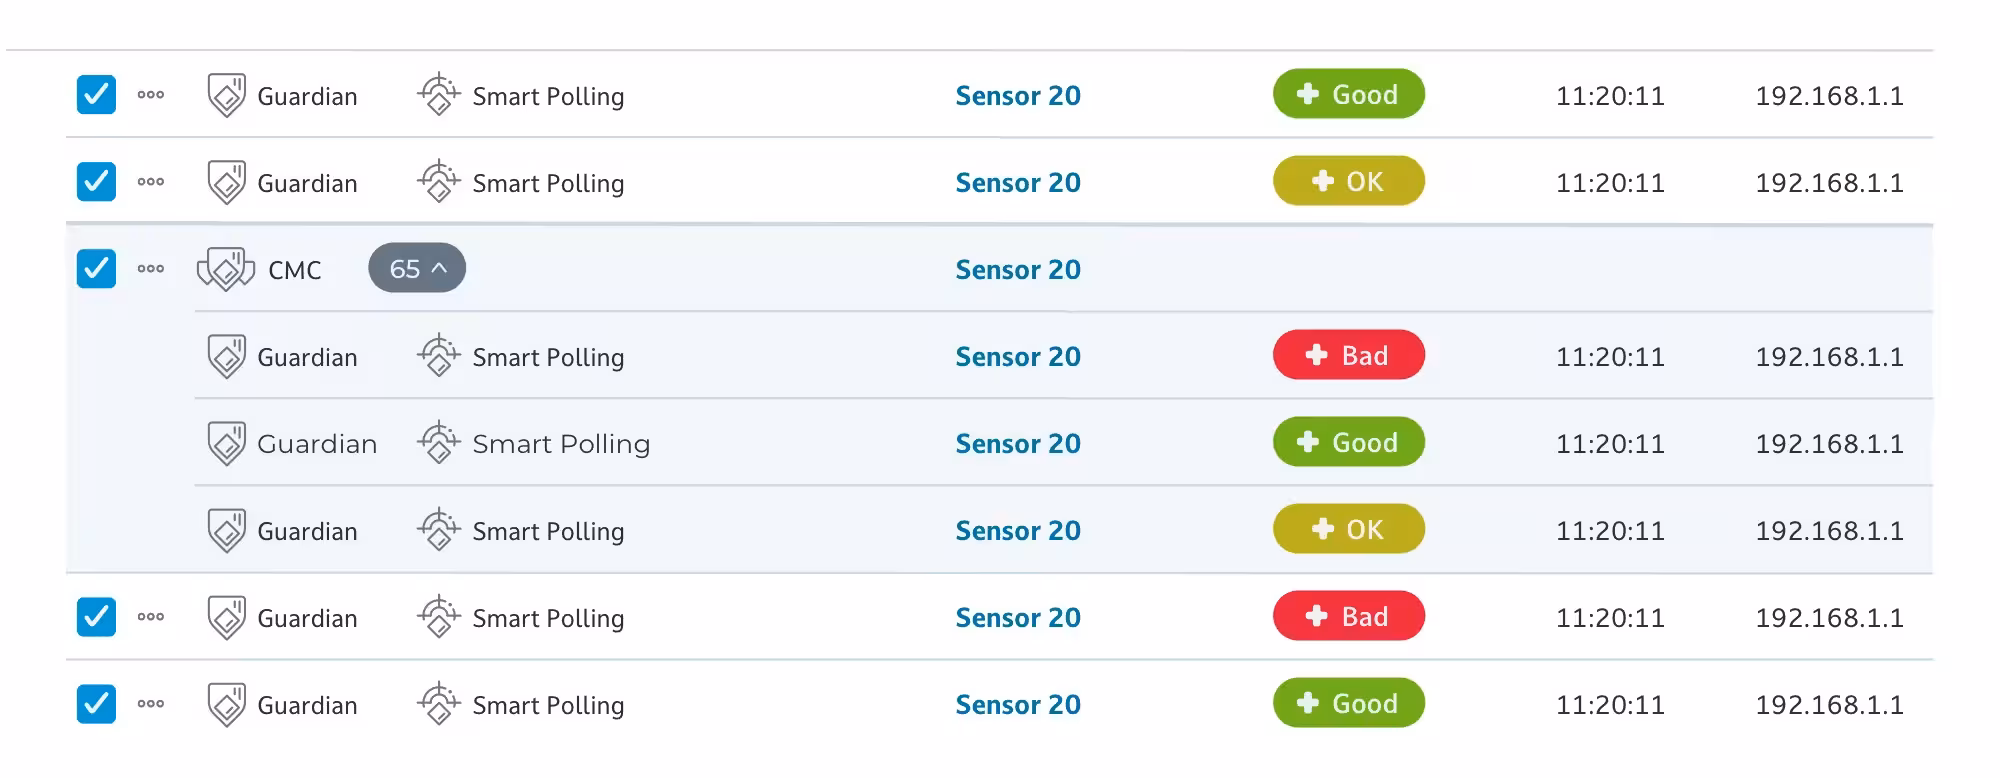This screenshot has width=2000, height=778.
Task: Open the three-dot menu on CMC row
Action: 151,269
